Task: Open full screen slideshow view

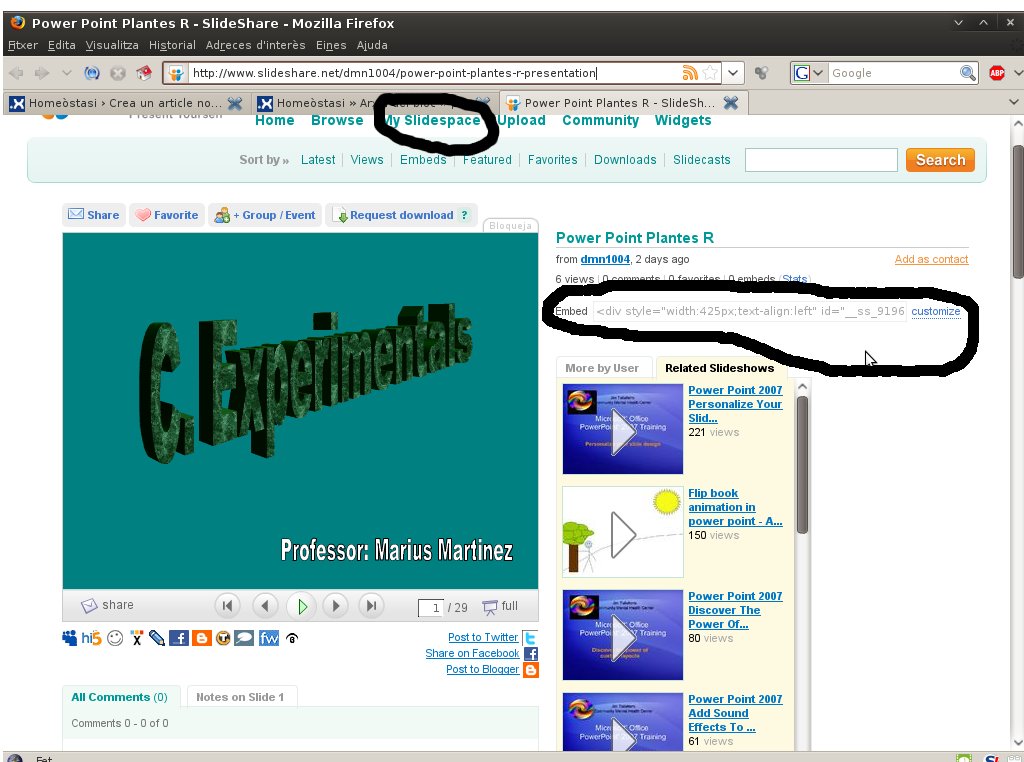Action: (x=500, y=607)
